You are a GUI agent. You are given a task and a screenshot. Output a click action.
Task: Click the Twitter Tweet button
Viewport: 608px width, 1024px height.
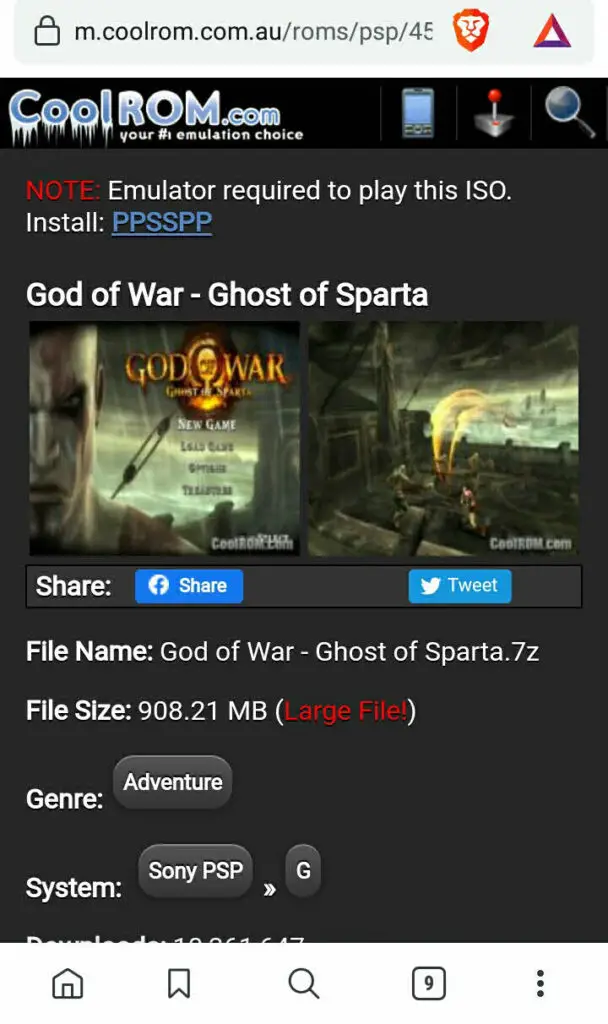[460, 586]
